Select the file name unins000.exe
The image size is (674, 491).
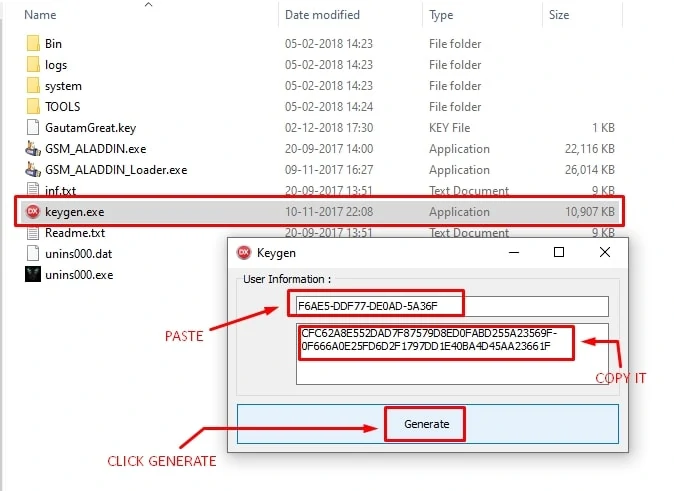pyautogui.click(x=79, y=275)
